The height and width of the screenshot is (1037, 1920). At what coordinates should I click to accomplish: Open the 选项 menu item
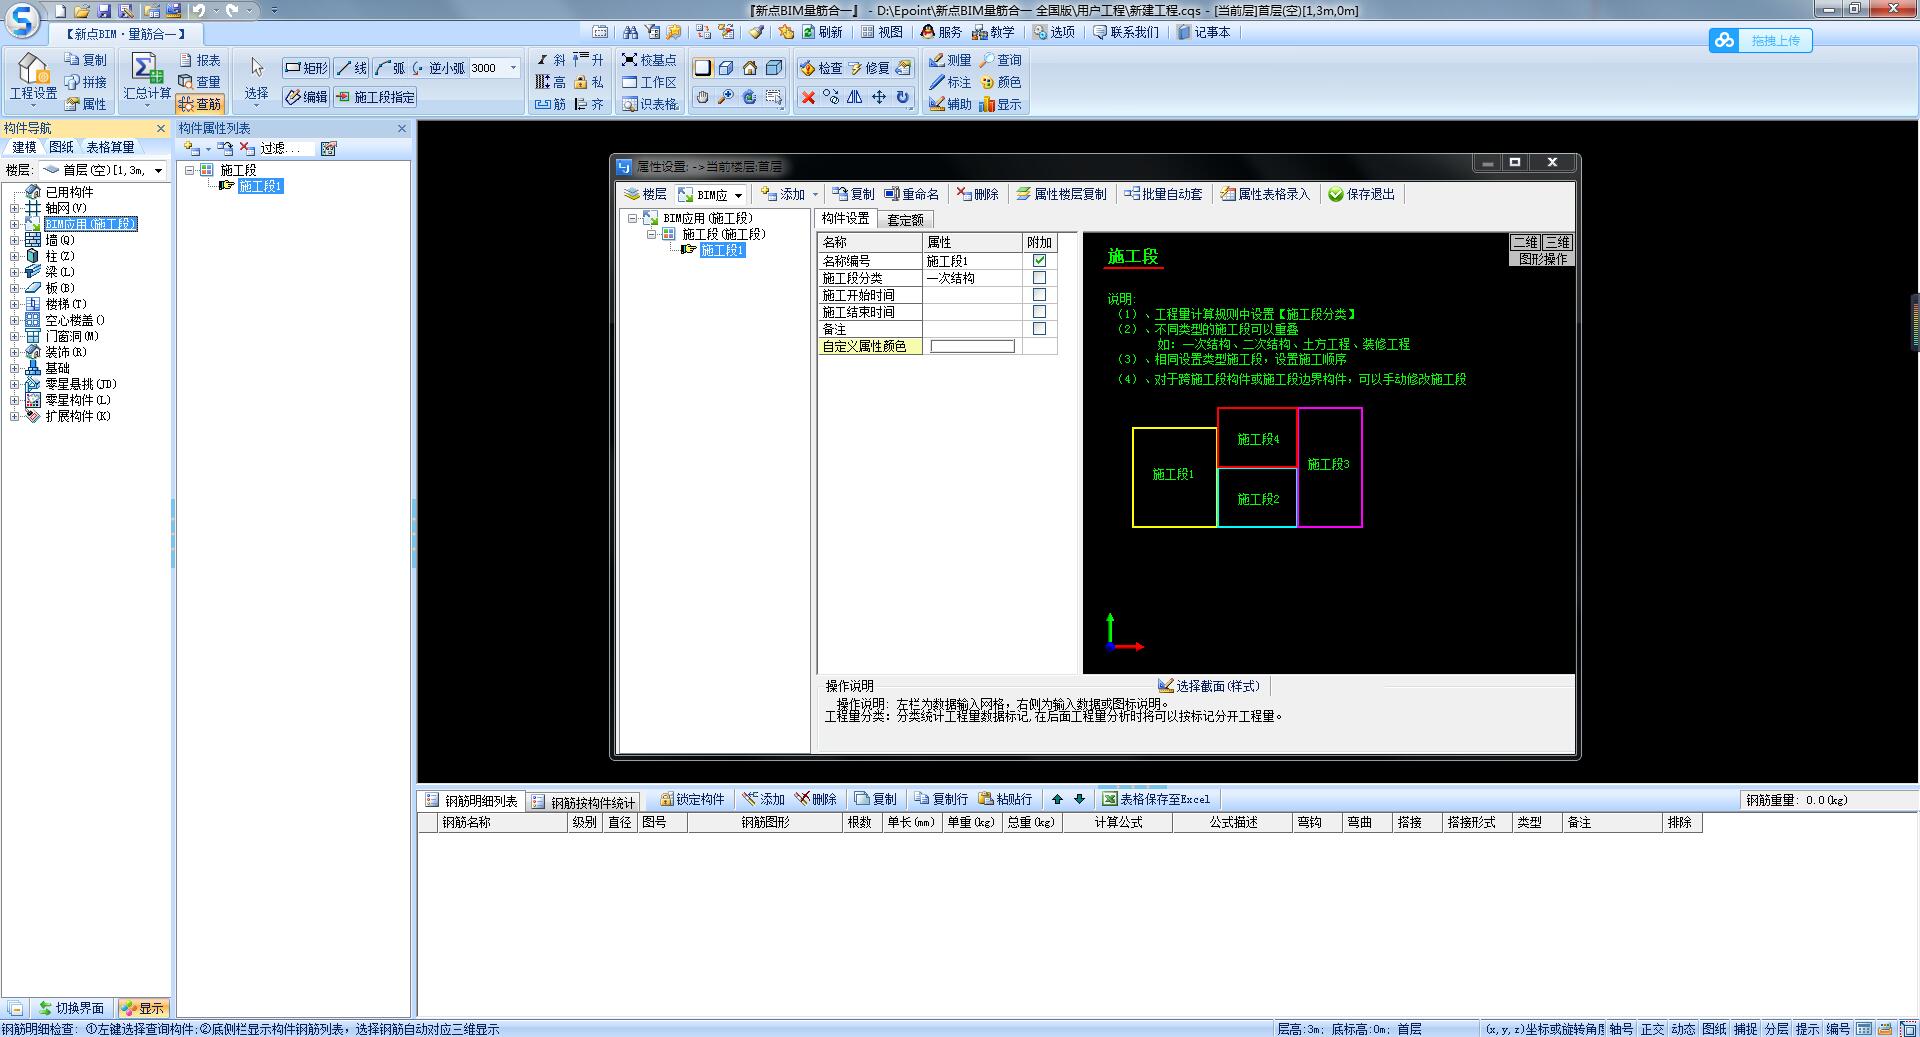point(1054,32)
